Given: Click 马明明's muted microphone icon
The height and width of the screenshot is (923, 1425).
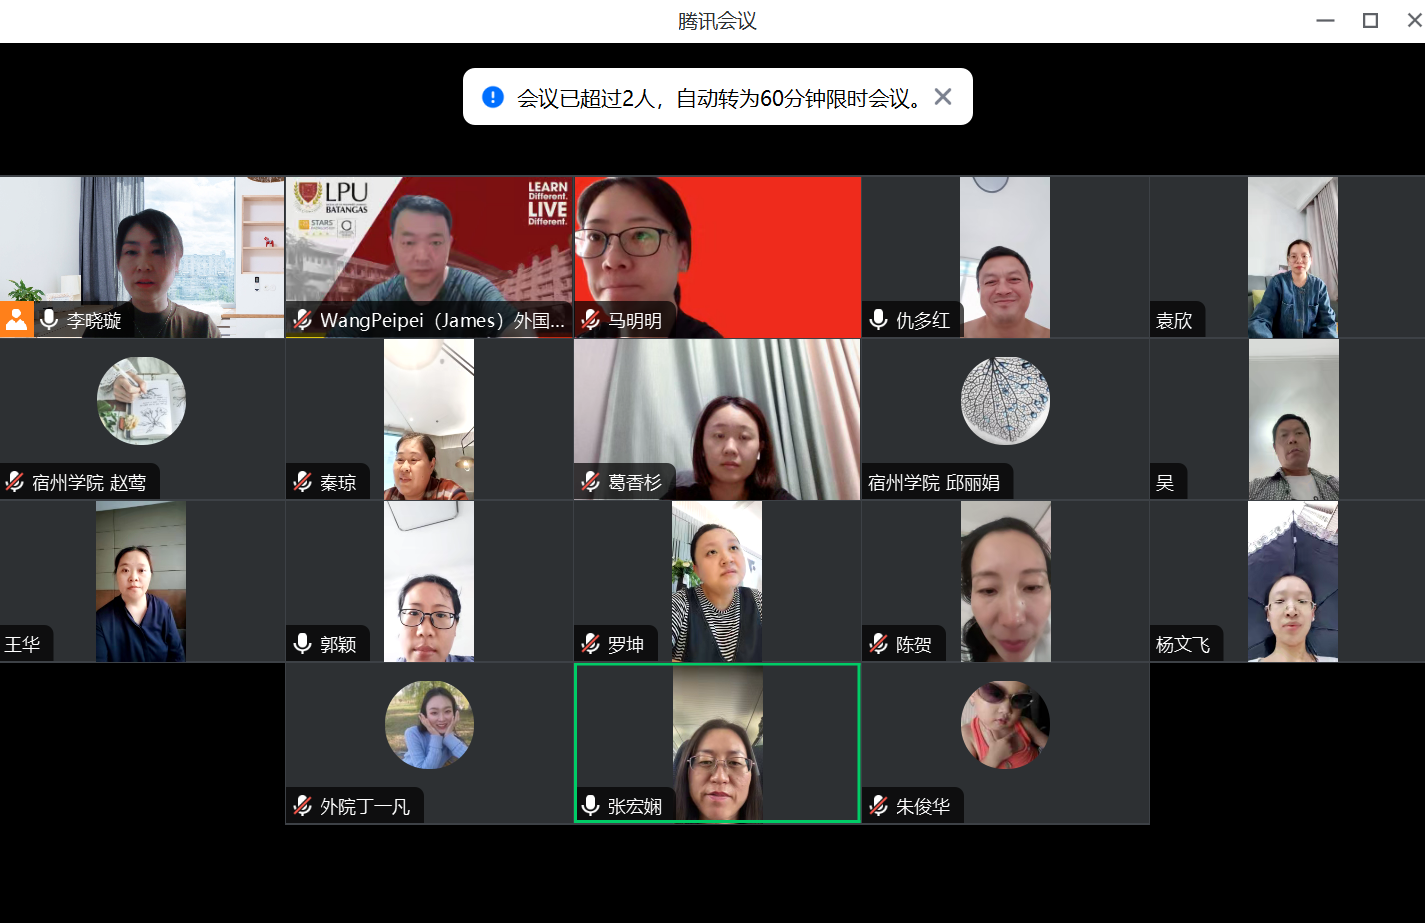Looking at the screenshot, I should [x=591, y=320].
